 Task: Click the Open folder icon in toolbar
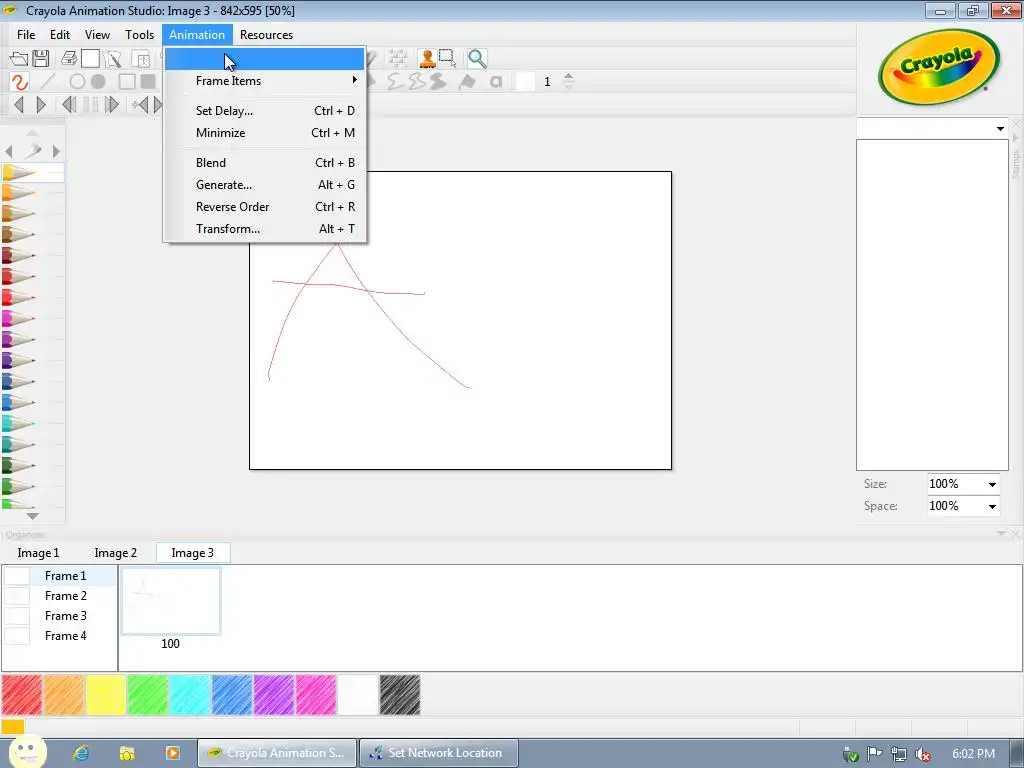pos(19,59)
